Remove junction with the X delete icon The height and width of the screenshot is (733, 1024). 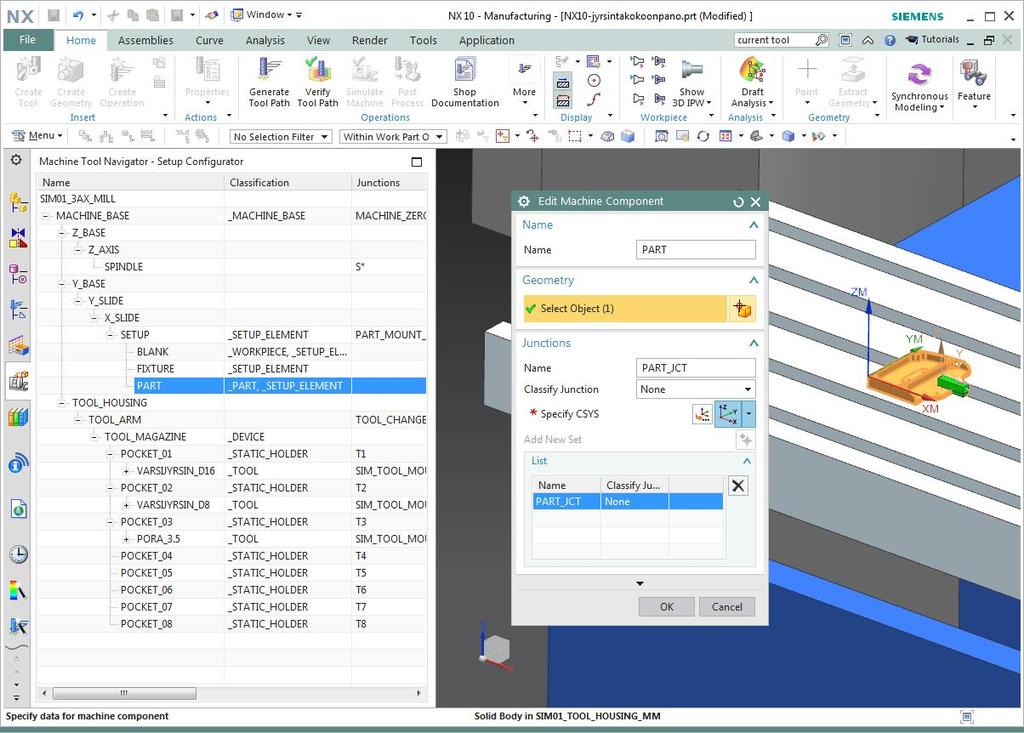[x=738, y=485]
